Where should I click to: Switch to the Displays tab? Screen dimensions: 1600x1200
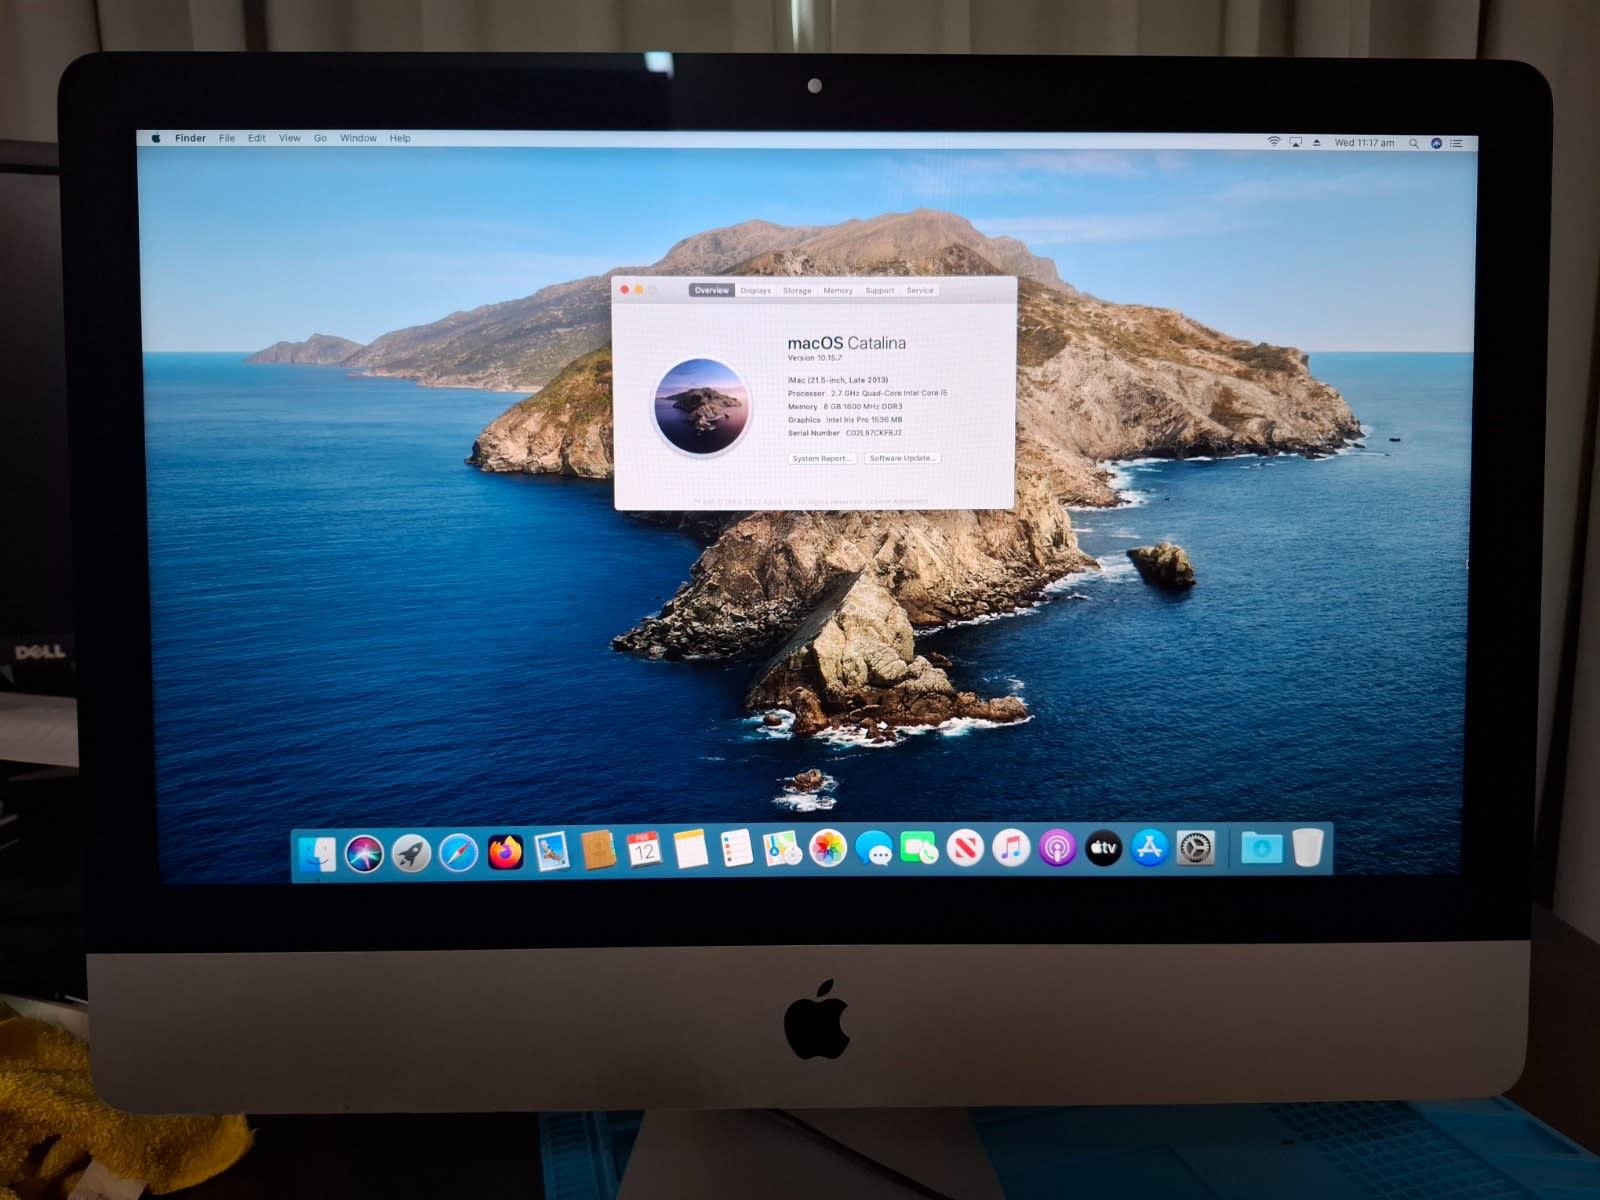(756, 290)
